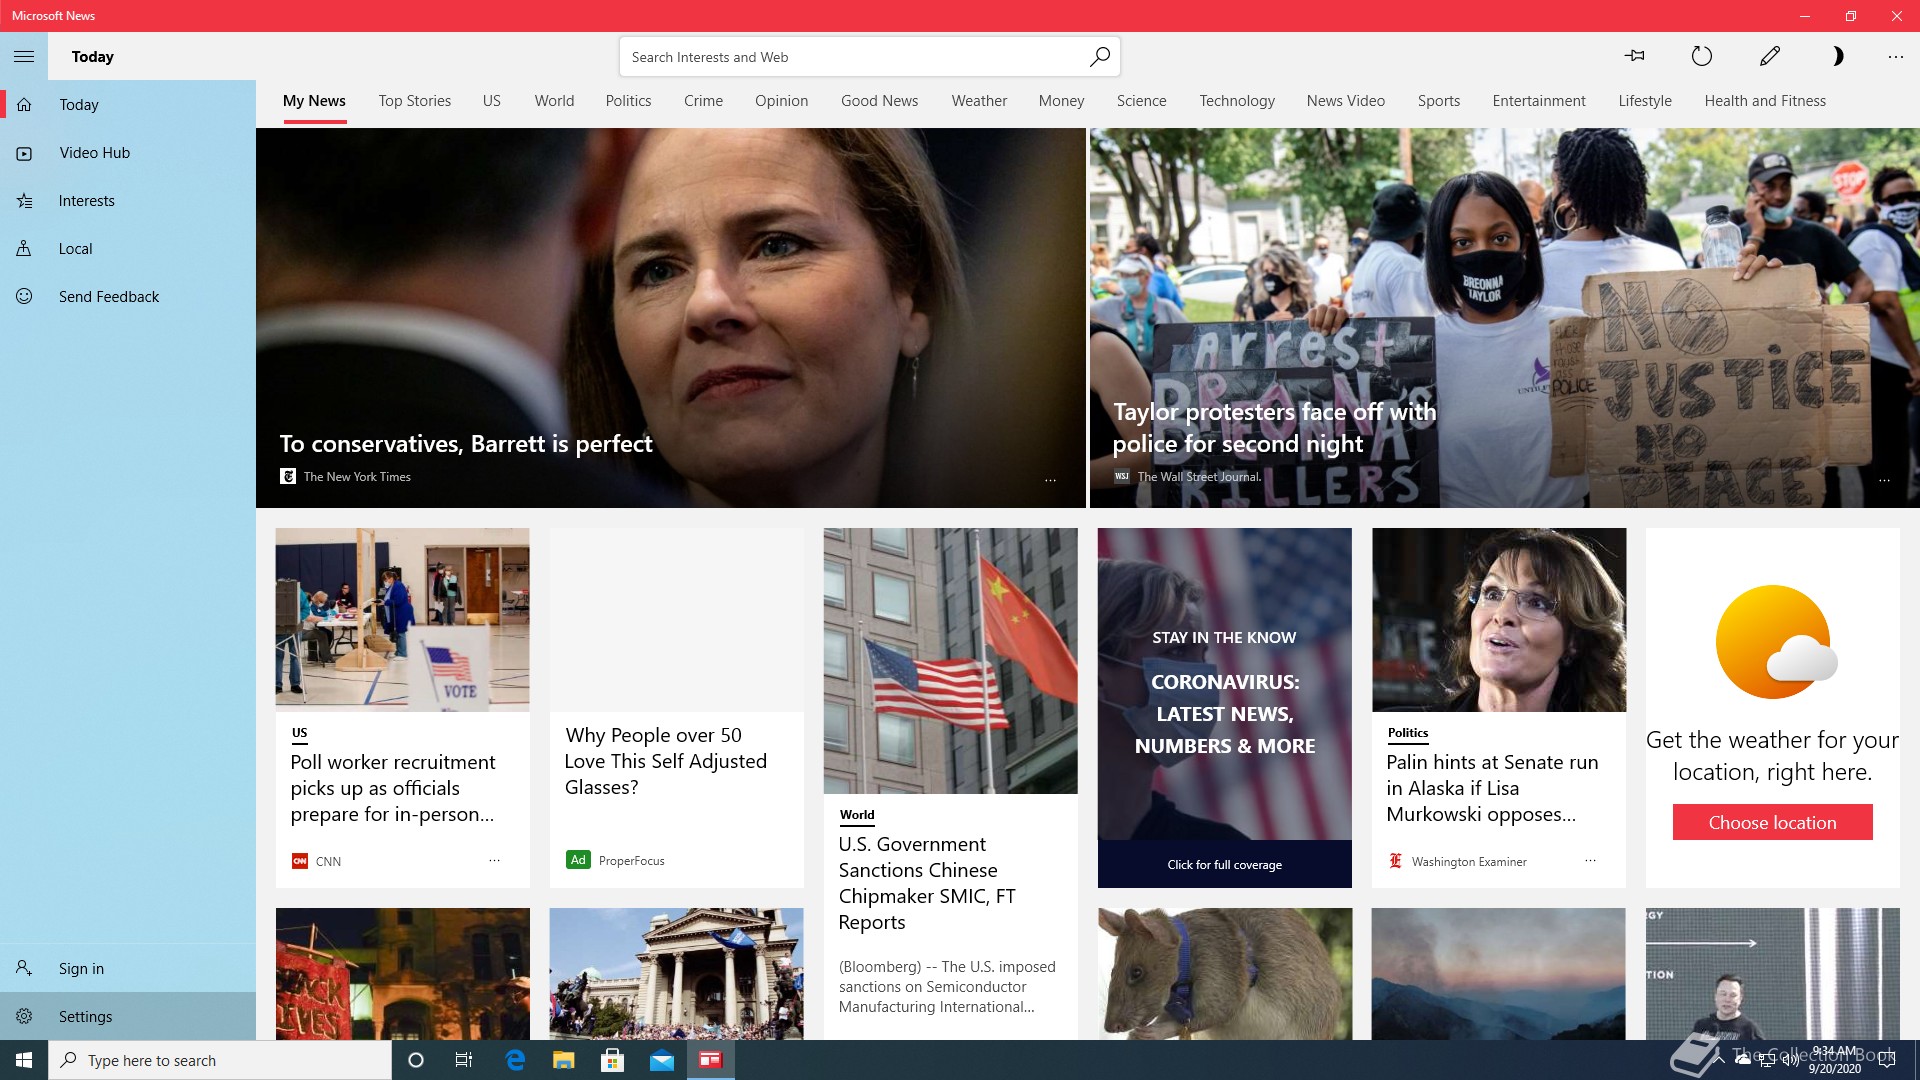Open more options on Taylor protesters story
This screenshot has width=1920, height=1080.
coord(1884,481)
